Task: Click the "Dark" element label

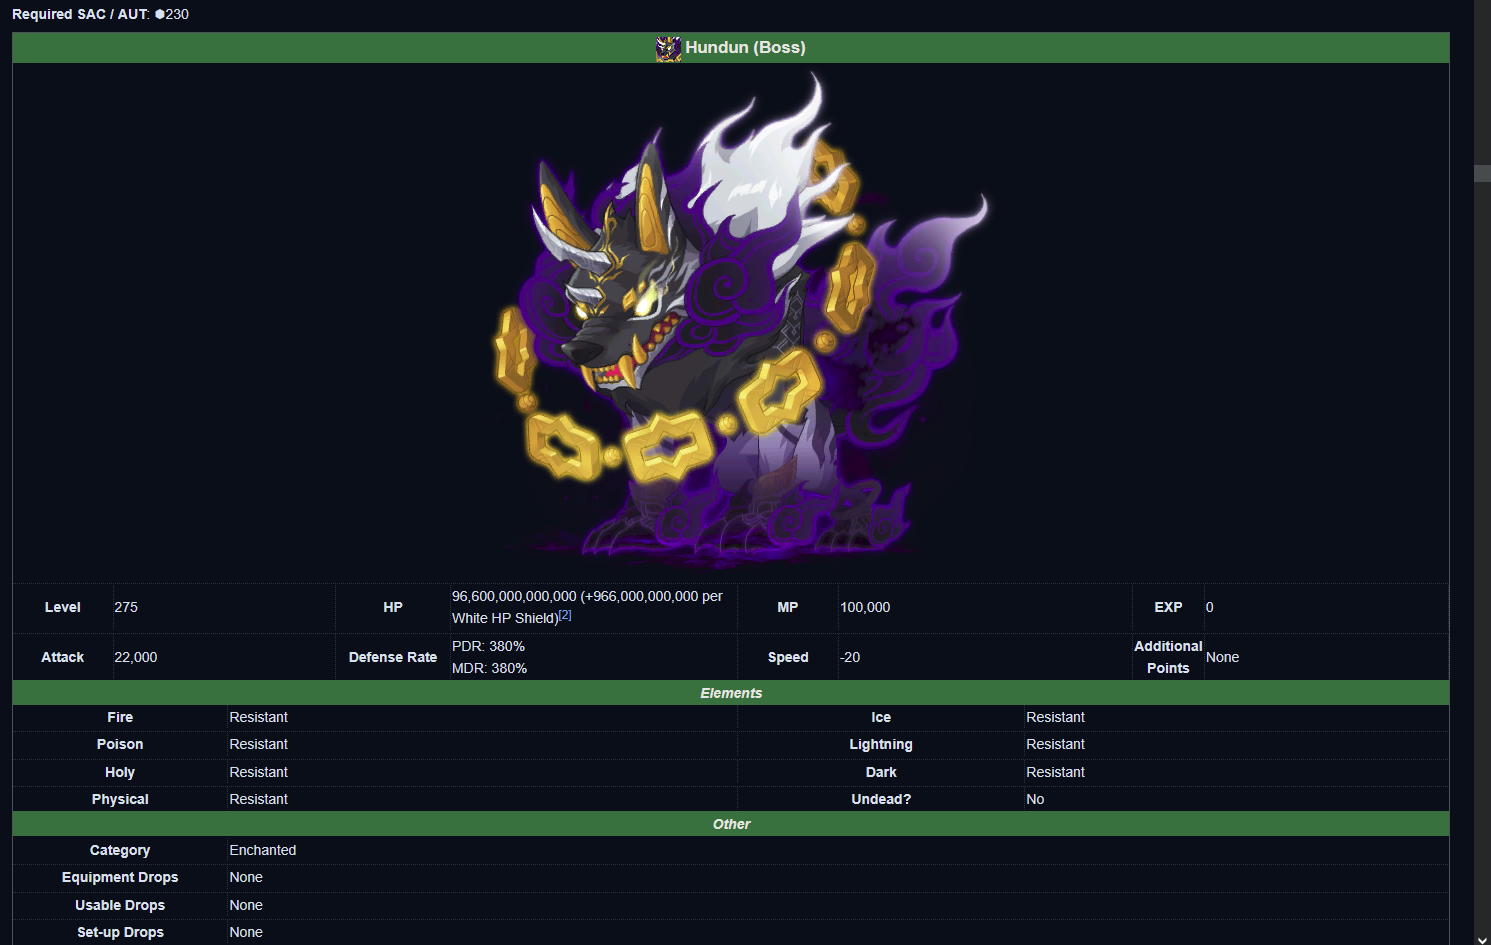Action: click(x=881, y=772)
